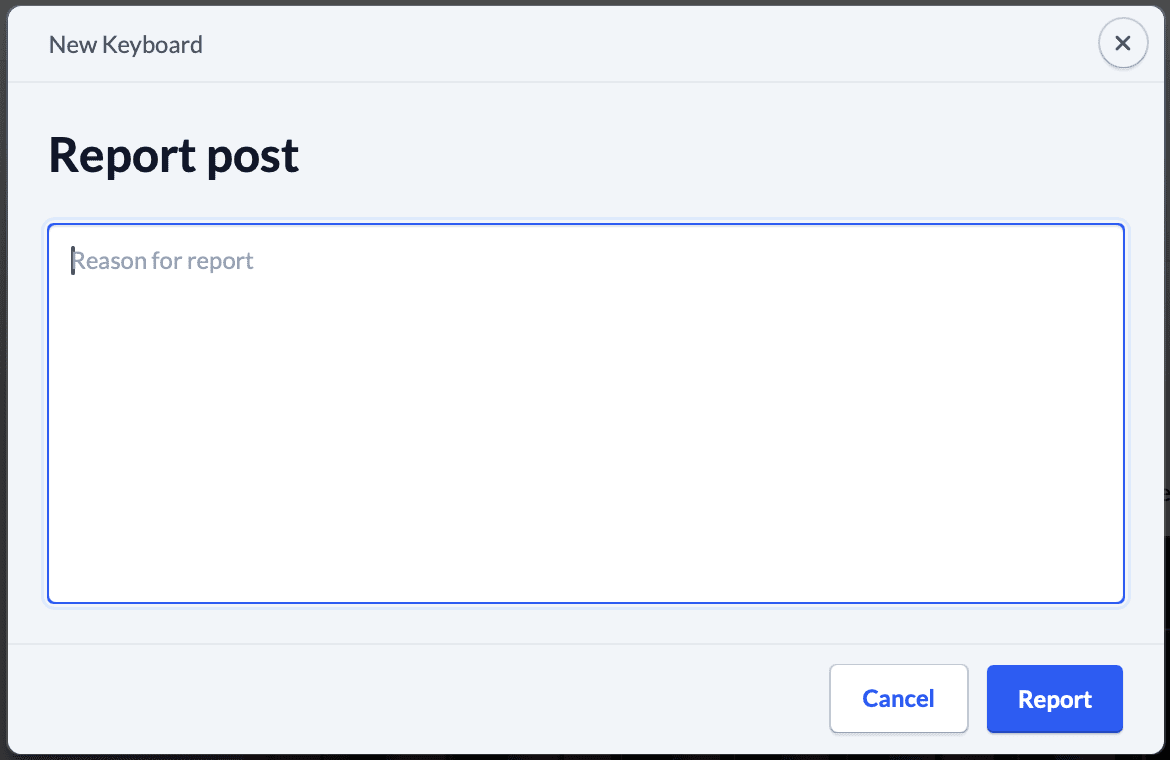Click the footer area left of Cancel
This screenshot has height=760, width=1170.
[x=418, y=699]
